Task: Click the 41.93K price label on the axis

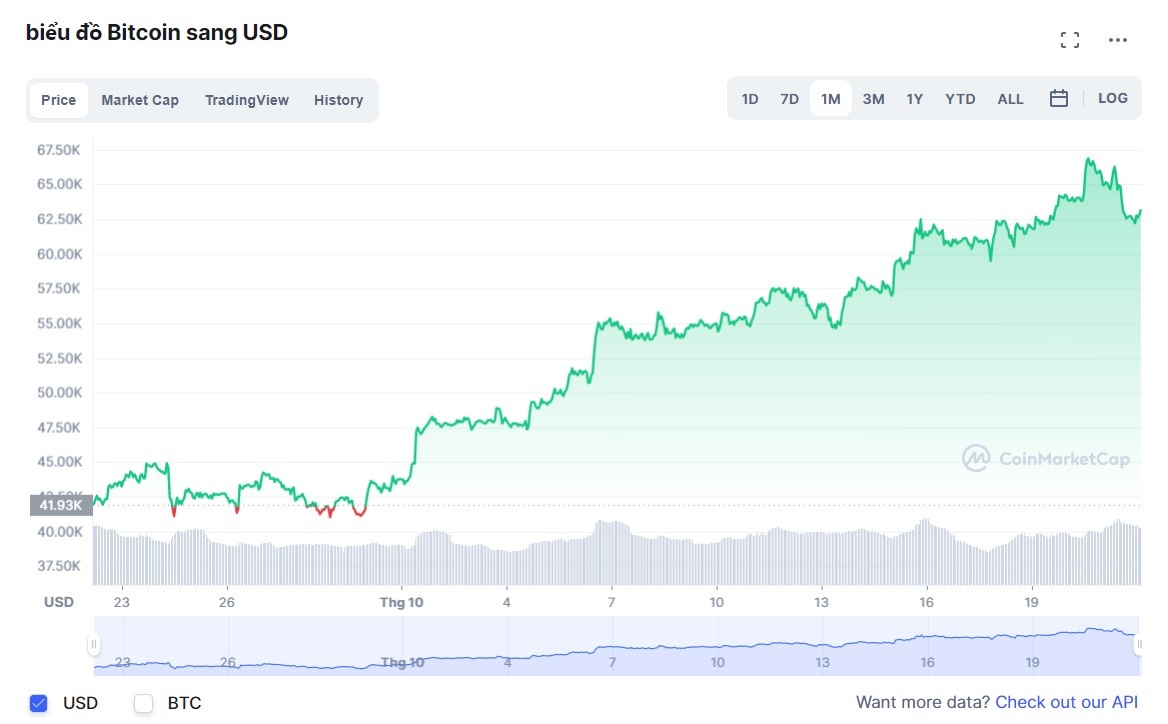Action: click(x=60, y=505)
